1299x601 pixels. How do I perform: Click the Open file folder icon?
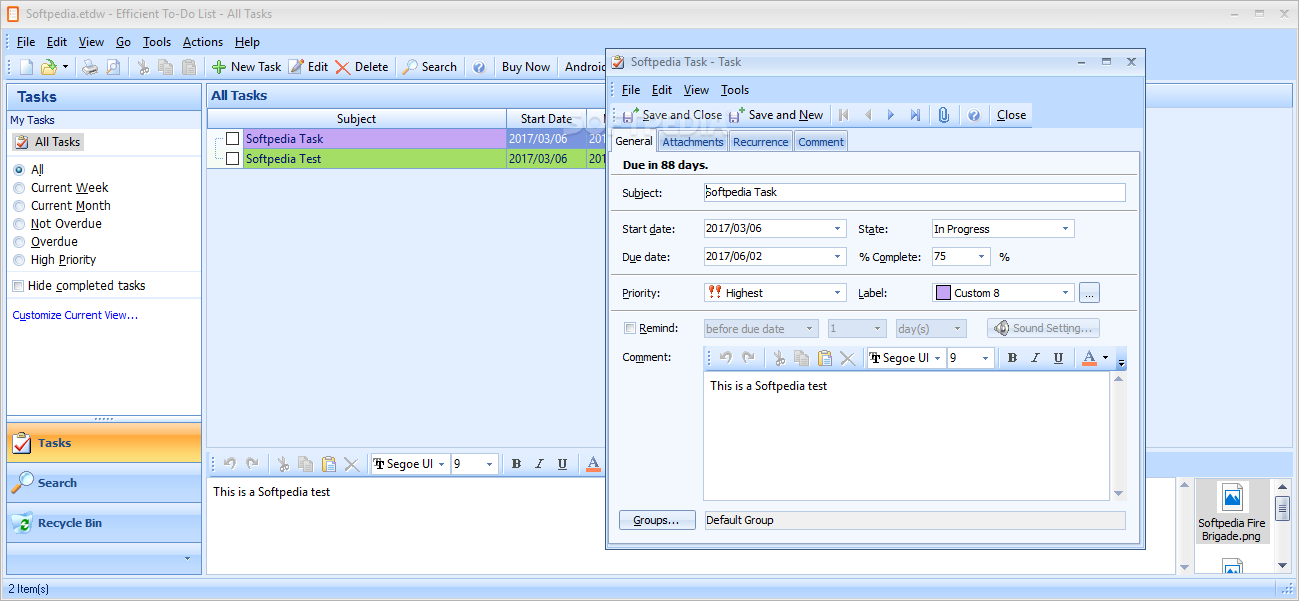pos(48,67)
